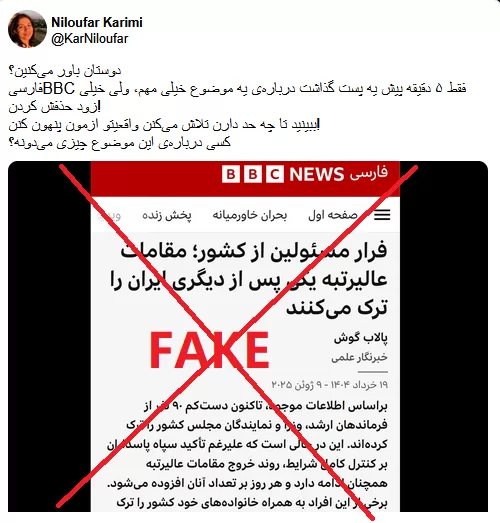Open the embedded BBC screenshot image
This screenshot has height=523, width=500.
[x=248, y=336]
